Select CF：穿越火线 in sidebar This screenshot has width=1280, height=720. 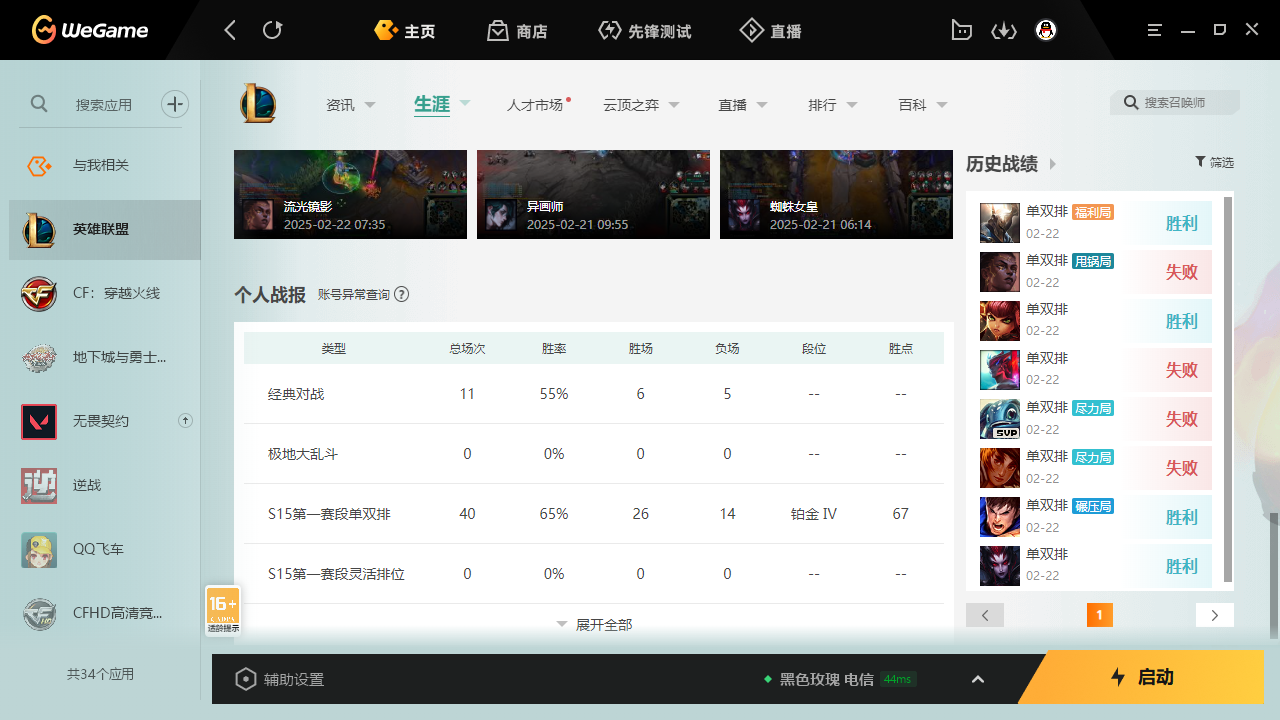point(105,293)
